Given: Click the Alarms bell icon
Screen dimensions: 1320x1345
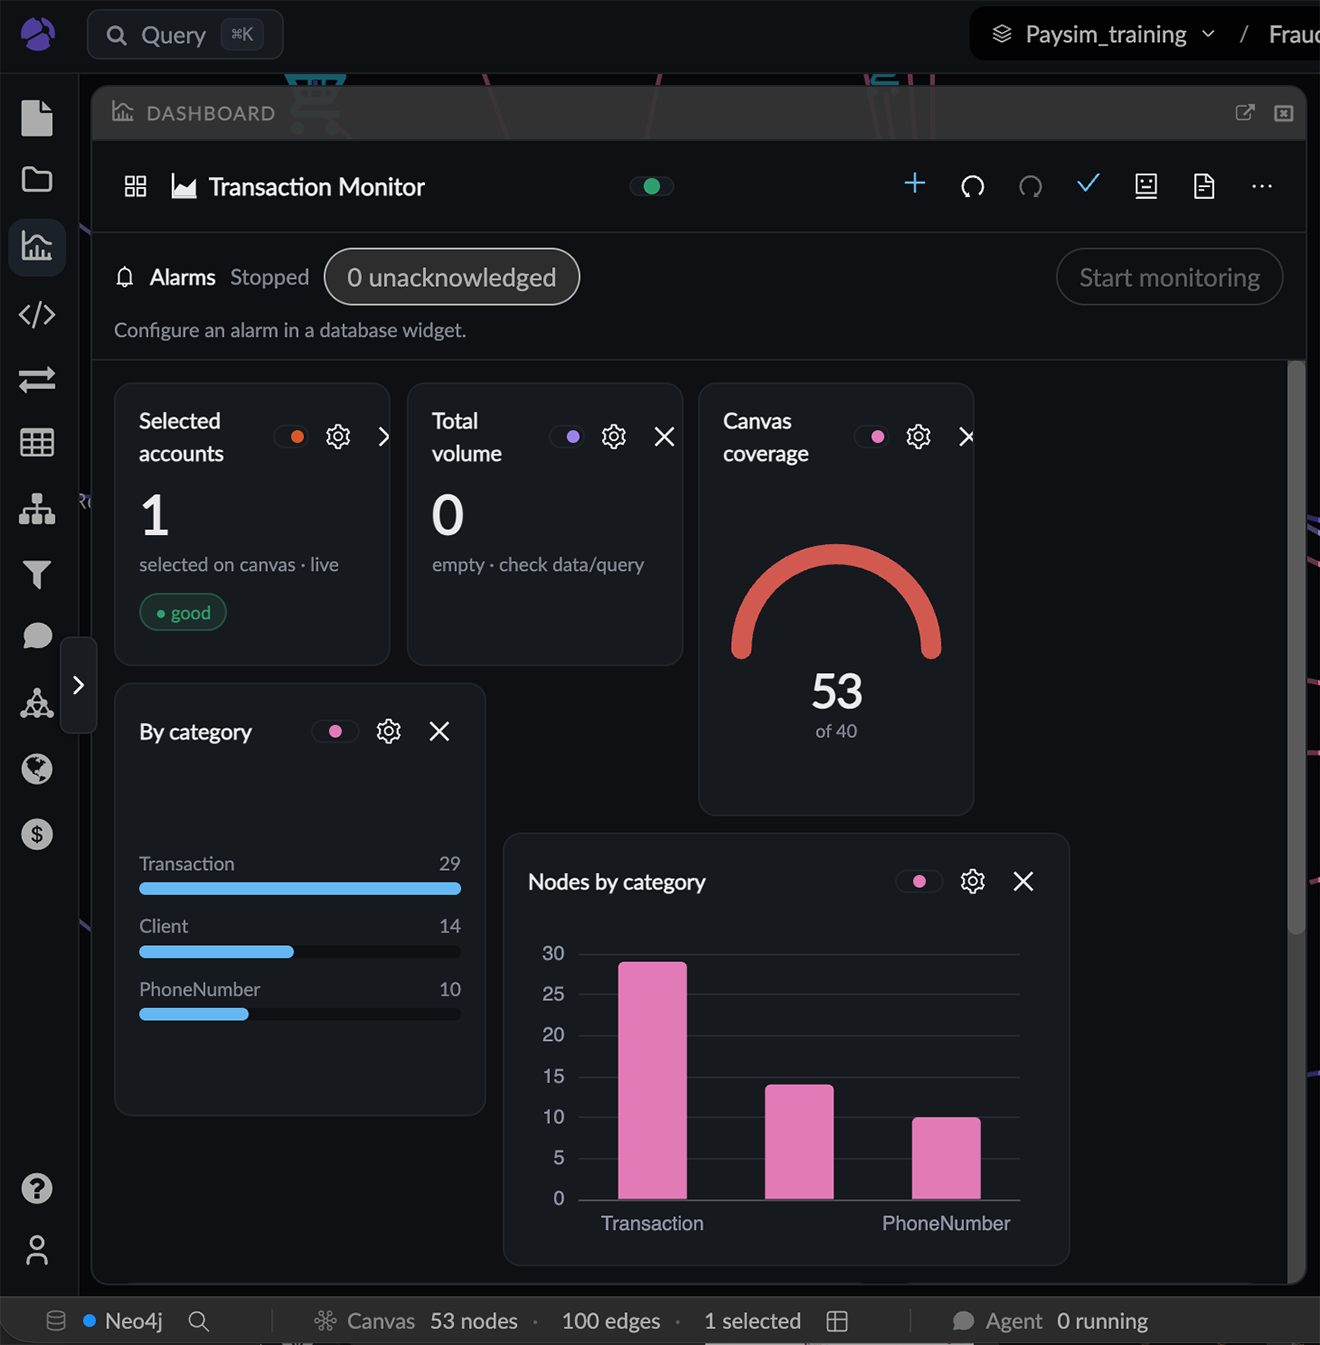Looking at the screenshot, I should click(x=125, y=277).
